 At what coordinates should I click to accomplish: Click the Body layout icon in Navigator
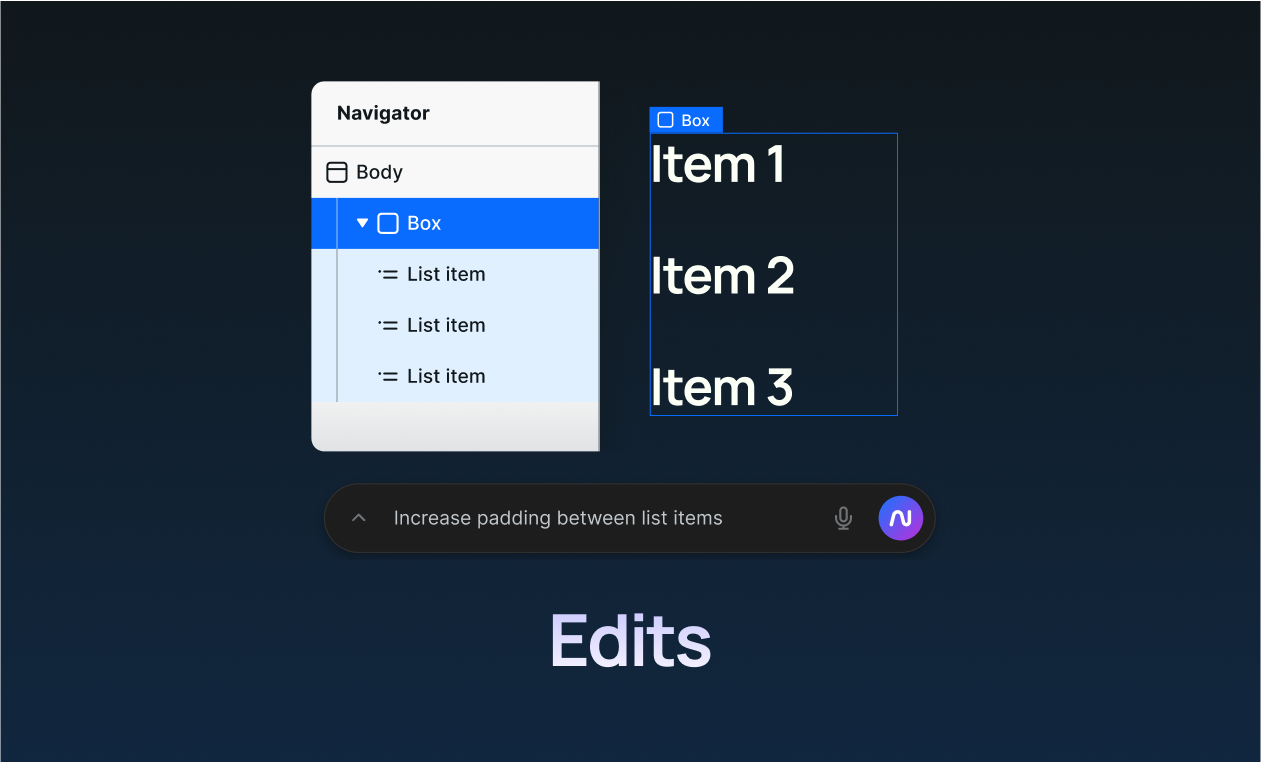click(337, 172)
